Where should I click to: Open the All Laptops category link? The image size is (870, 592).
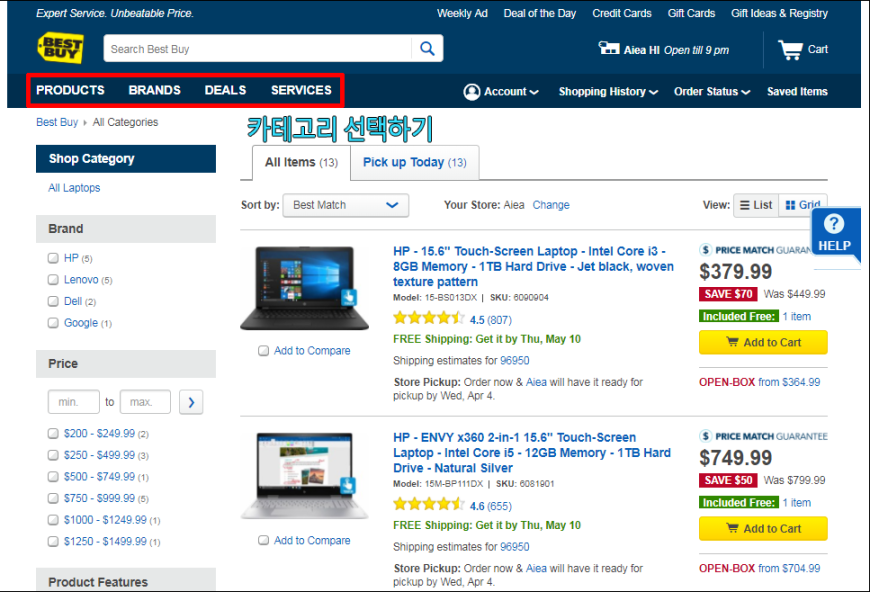tap(74, 188)
